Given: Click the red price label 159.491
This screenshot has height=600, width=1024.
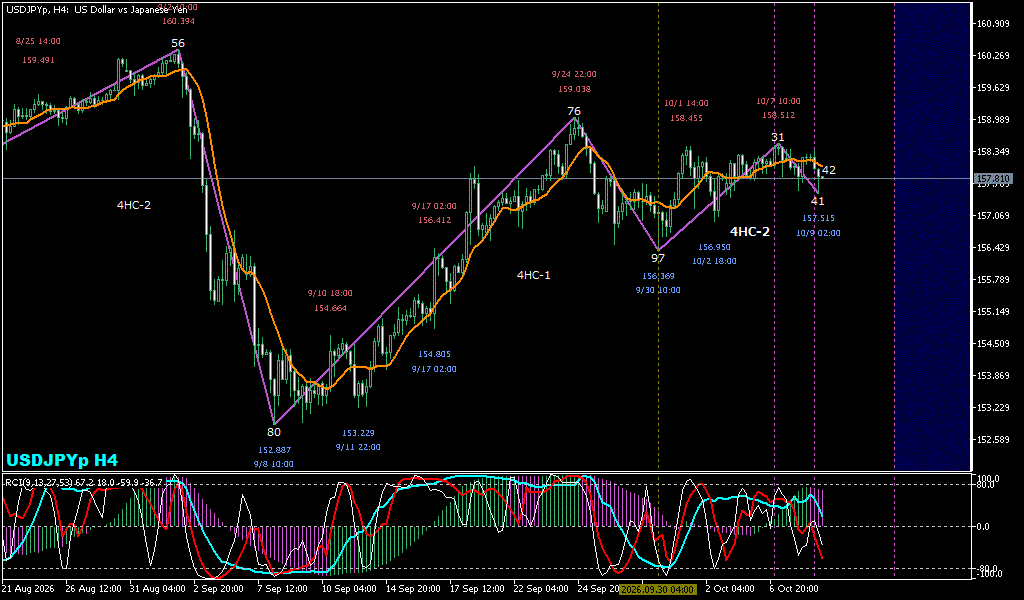Looking at the screenshot, I should pyautogui.click(x=38, y=60).
